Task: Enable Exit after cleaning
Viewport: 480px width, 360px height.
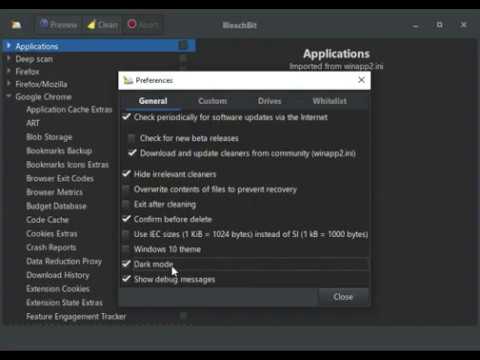Action: click(126, 204)
